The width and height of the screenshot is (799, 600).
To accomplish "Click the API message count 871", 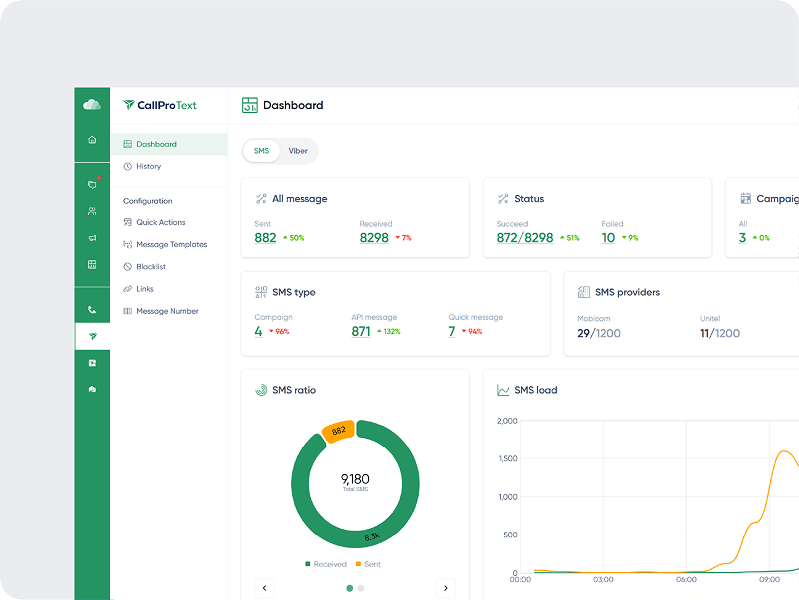I will pyautogui.click(x=361, y=331).
